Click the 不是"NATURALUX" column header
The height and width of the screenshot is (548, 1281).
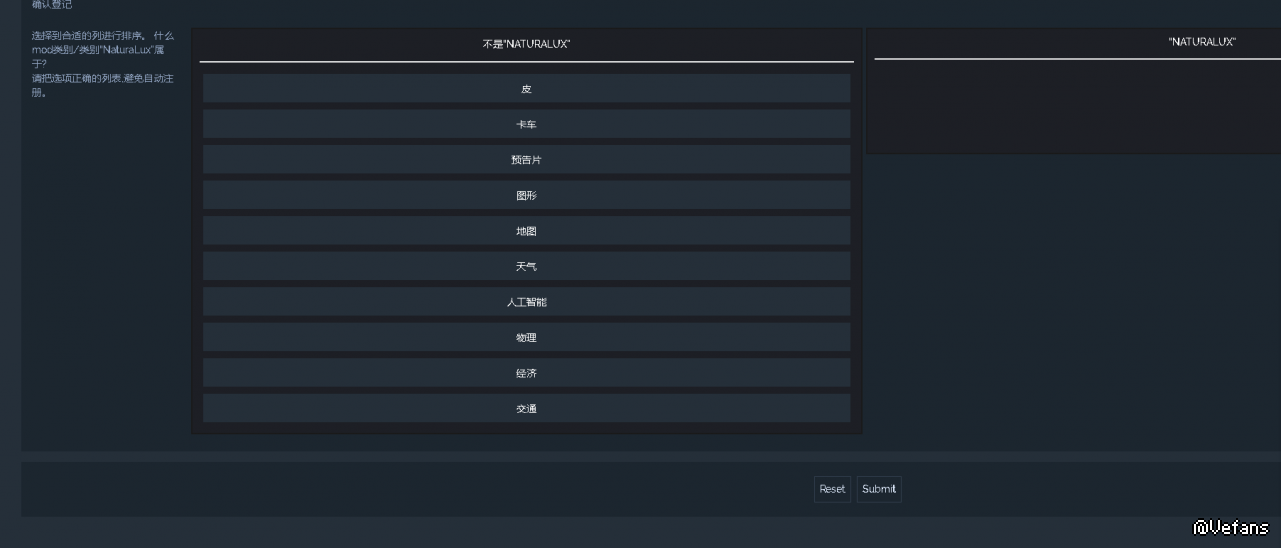[x=526, y=44]
